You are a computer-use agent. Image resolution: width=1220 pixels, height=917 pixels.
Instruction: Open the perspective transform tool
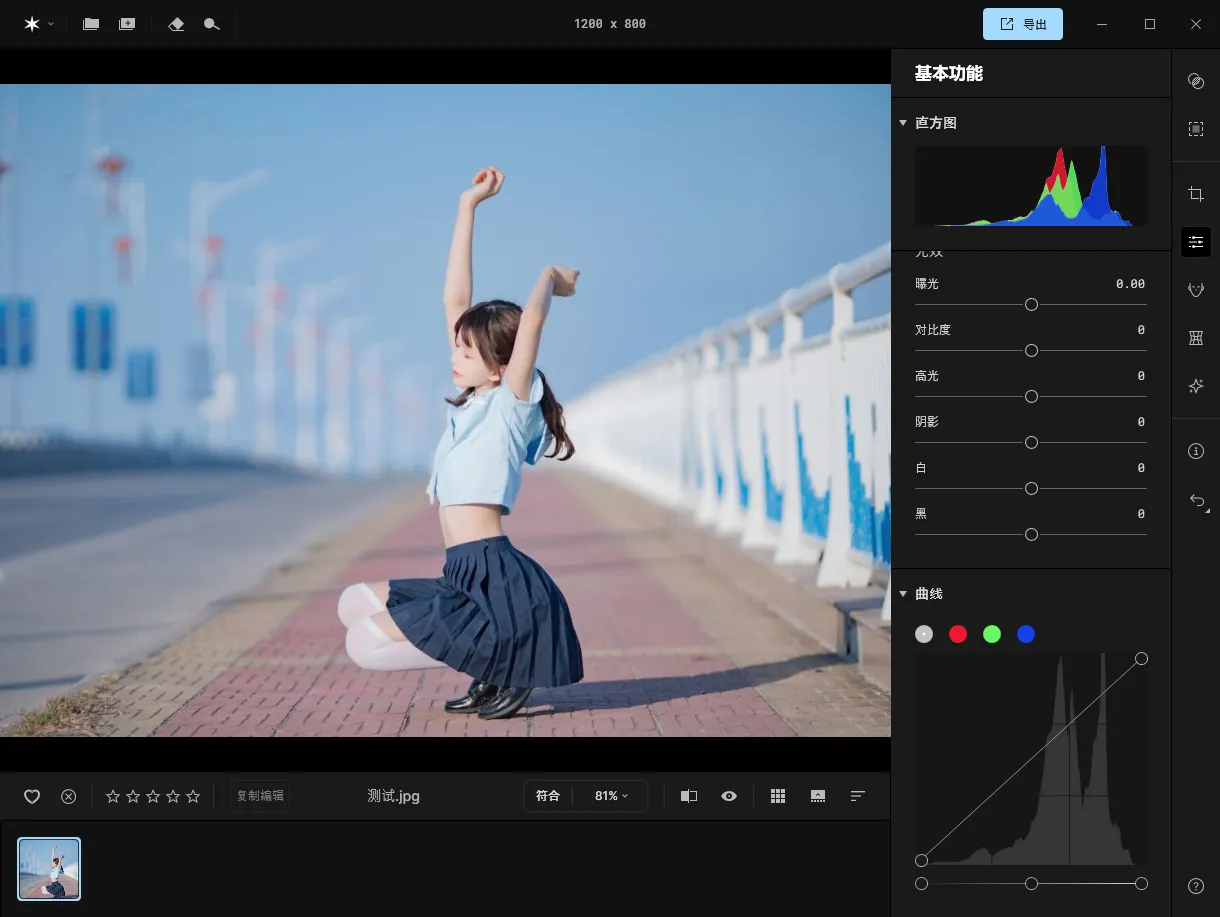point(1195,338)
